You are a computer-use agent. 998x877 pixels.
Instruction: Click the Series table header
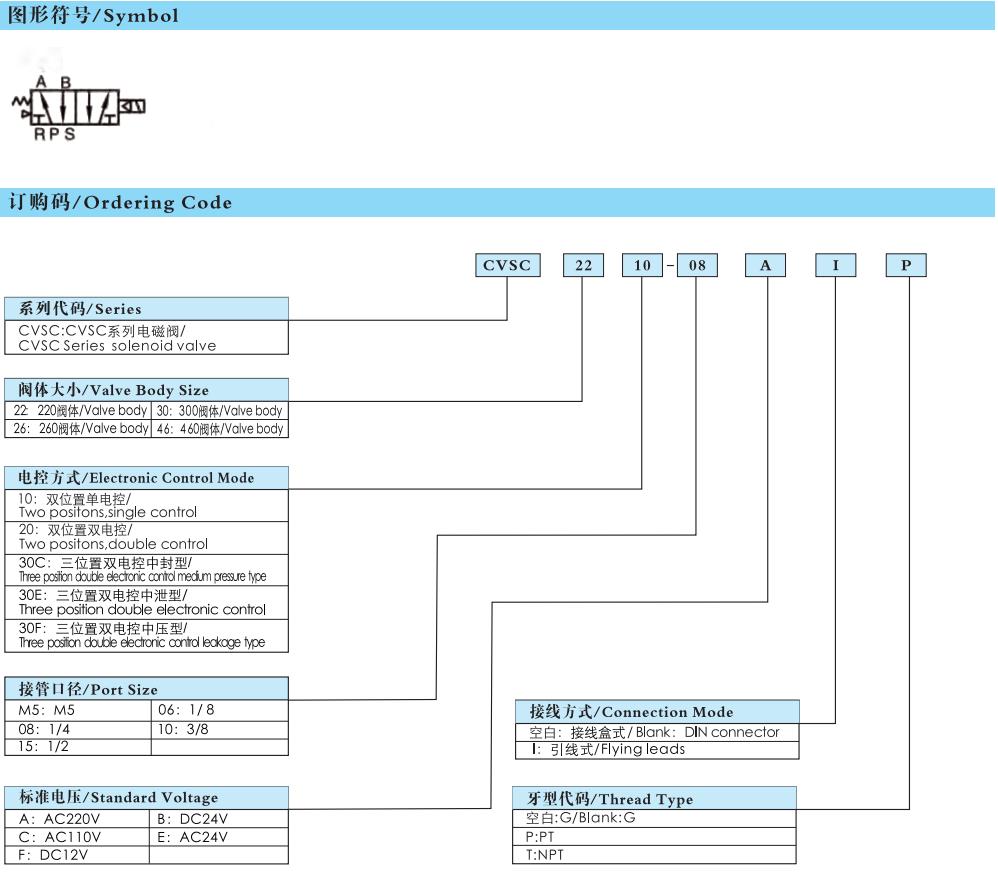[x=146, y=309]
